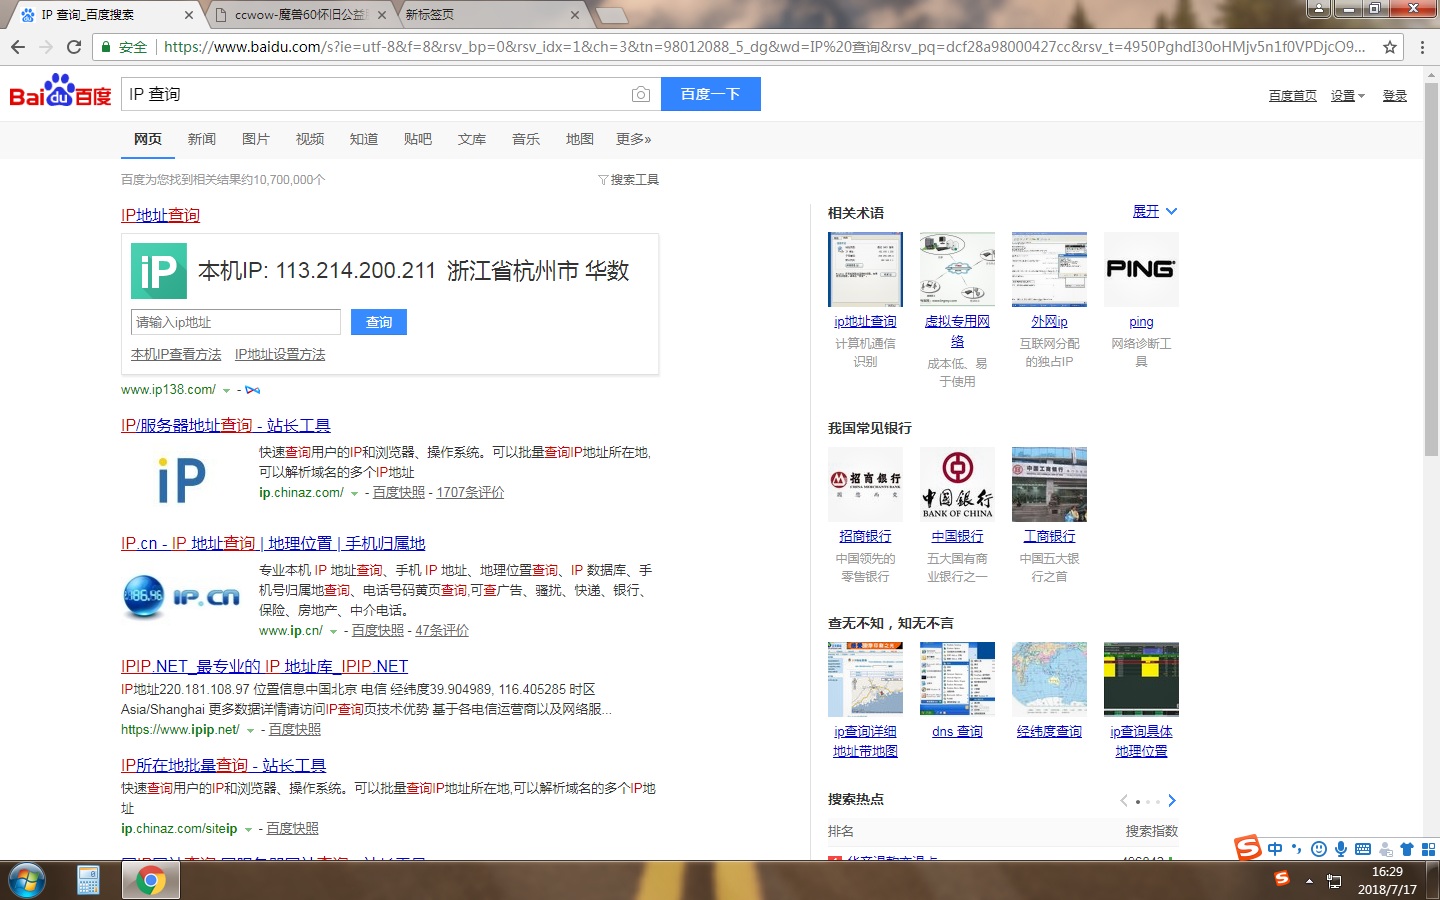
Task: Open the 搜索工具 filter options
Action: [629, 180]
